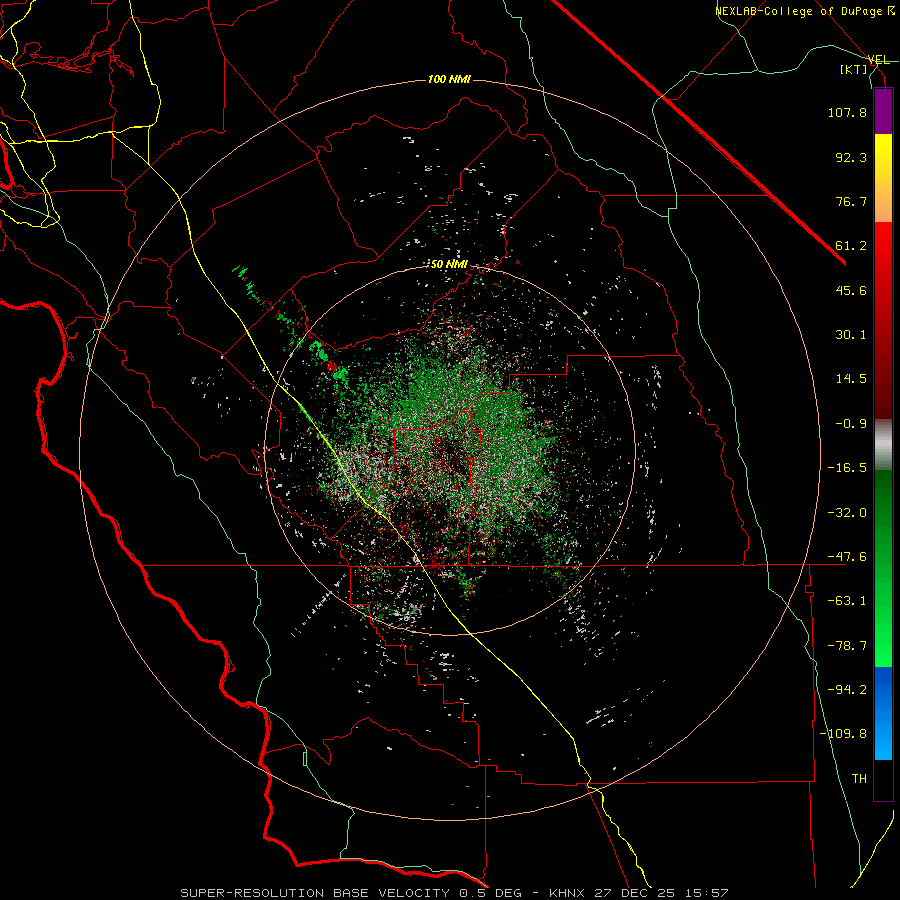Select the 76.7 velocity scale value
Image resolution: width=900 pixels, height=900 pixels.
851,201
